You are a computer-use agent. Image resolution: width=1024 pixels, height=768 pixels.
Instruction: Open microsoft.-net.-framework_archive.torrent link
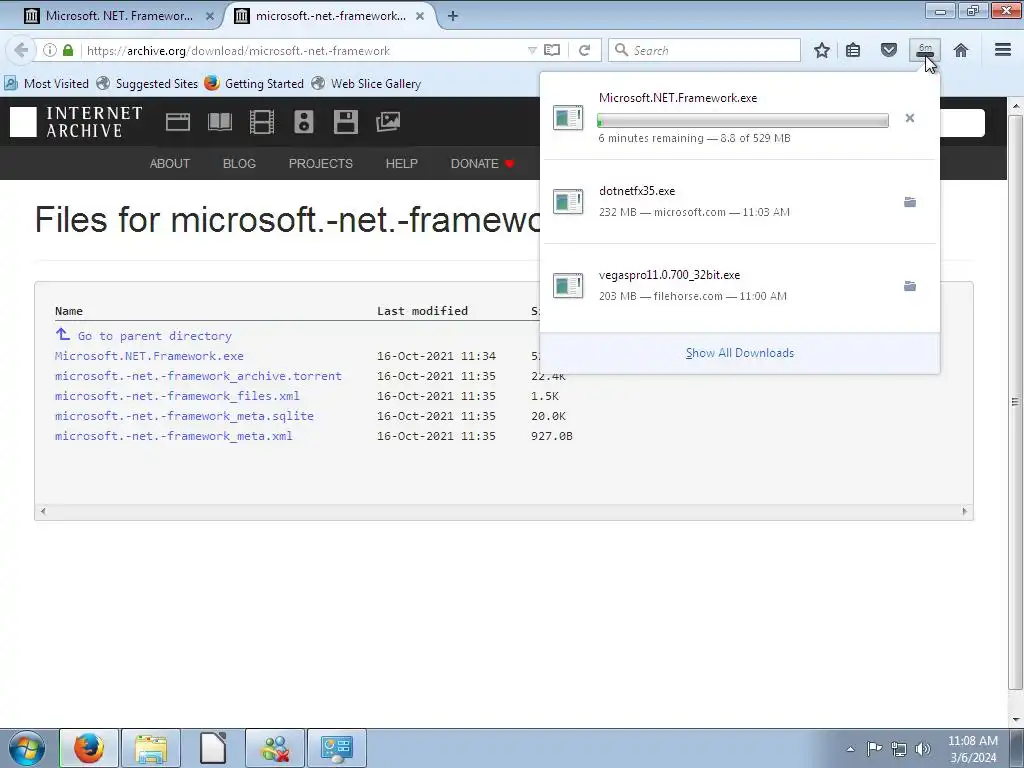click(199, 376)
